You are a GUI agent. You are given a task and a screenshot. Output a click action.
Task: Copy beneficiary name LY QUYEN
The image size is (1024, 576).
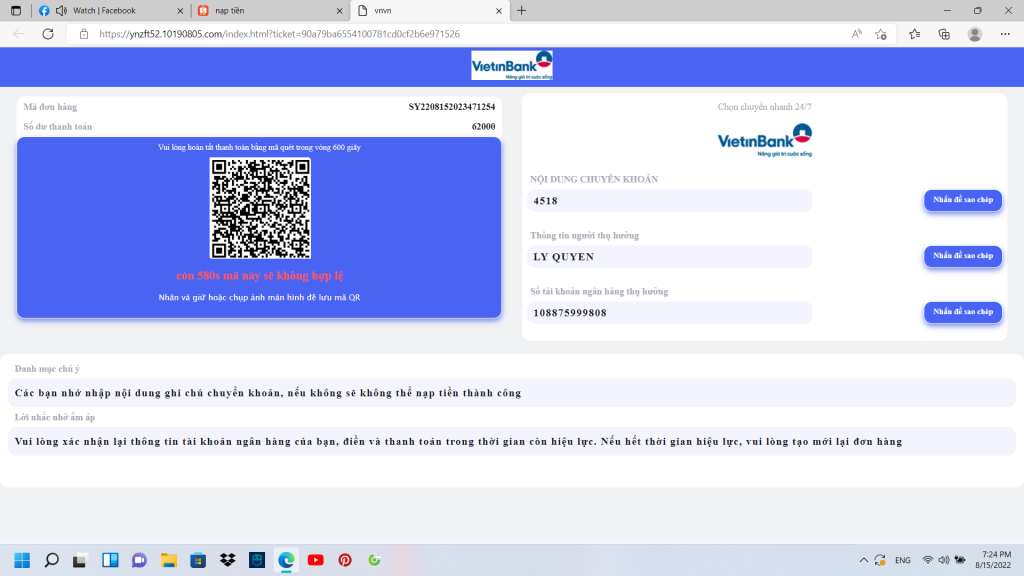coord(962,256)
